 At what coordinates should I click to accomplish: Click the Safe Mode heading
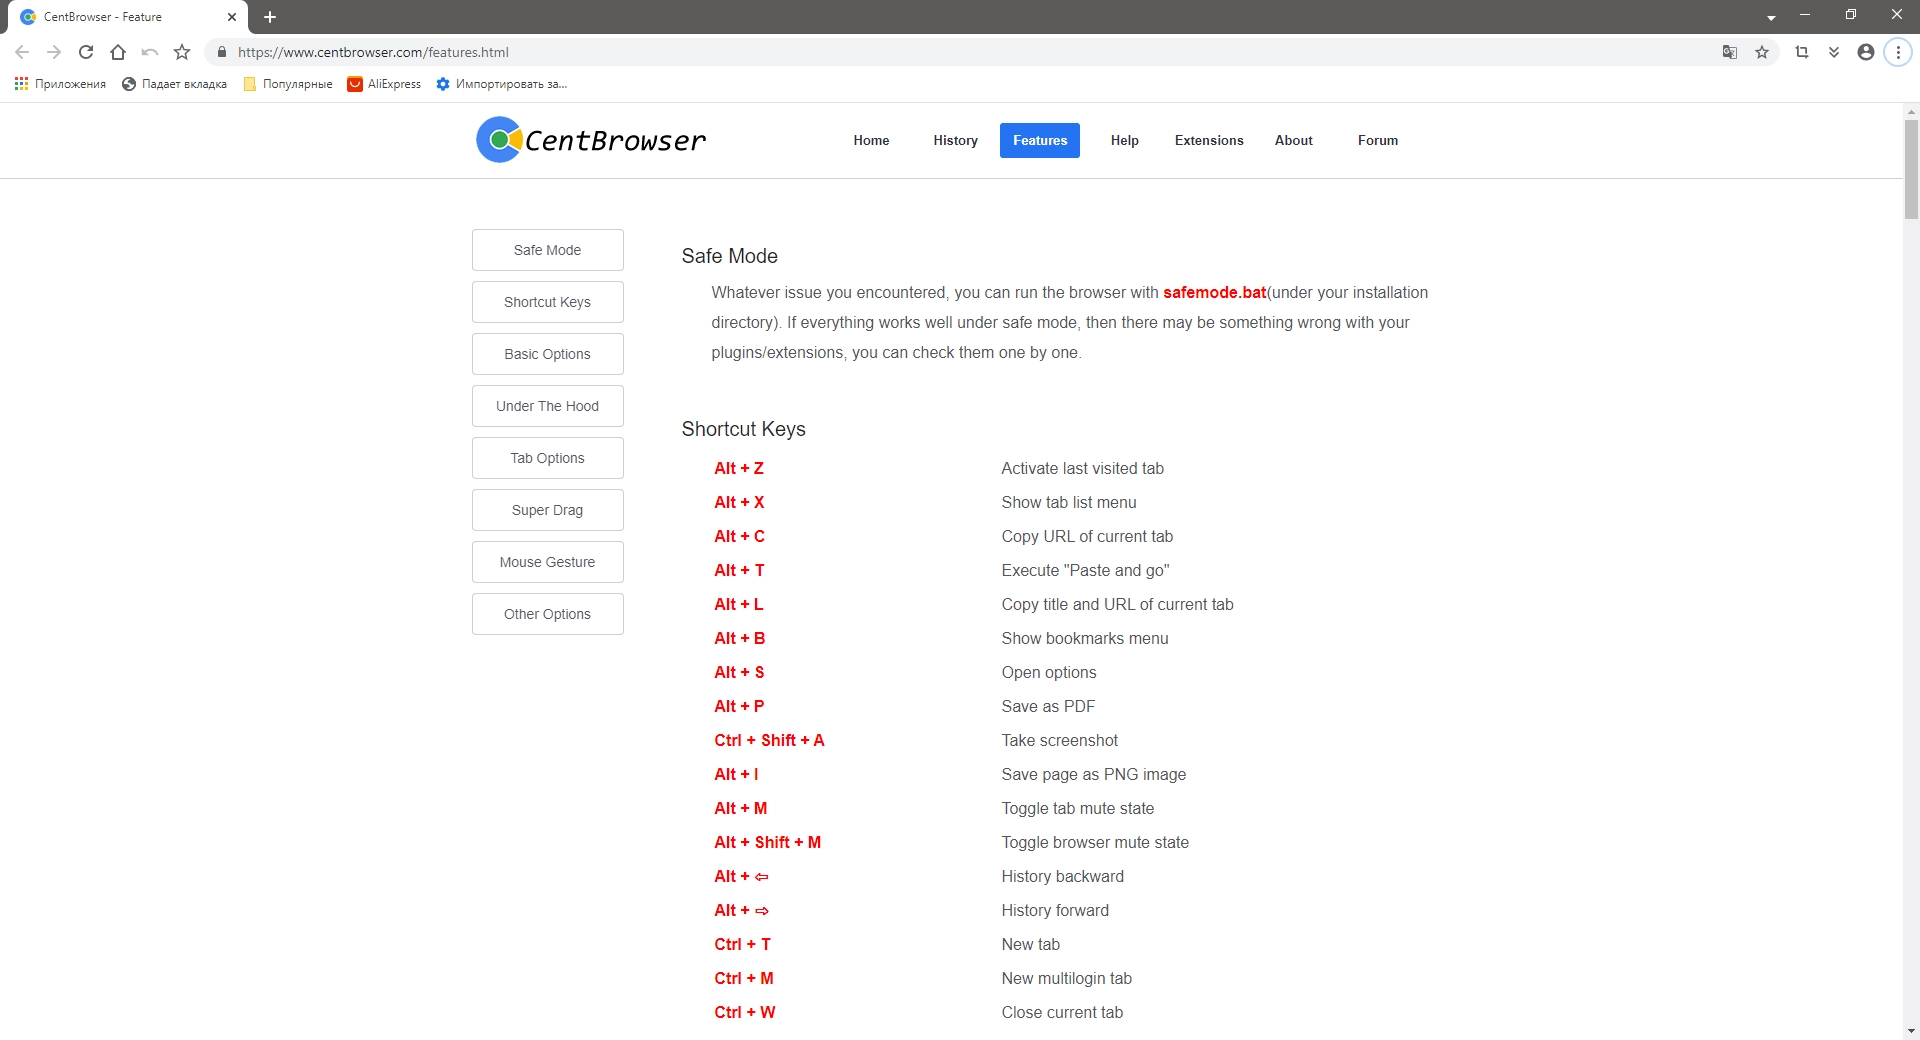[729, 256]
